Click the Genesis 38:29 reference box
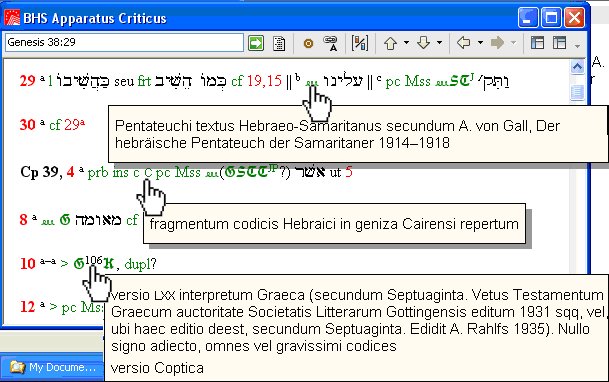 pos(124,42)
